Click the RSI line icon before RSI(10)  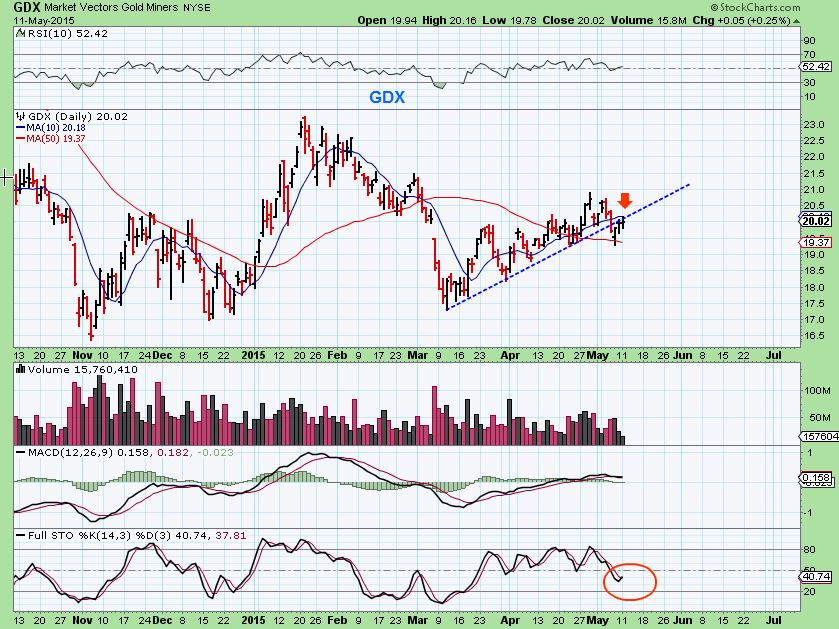point(20,33)
